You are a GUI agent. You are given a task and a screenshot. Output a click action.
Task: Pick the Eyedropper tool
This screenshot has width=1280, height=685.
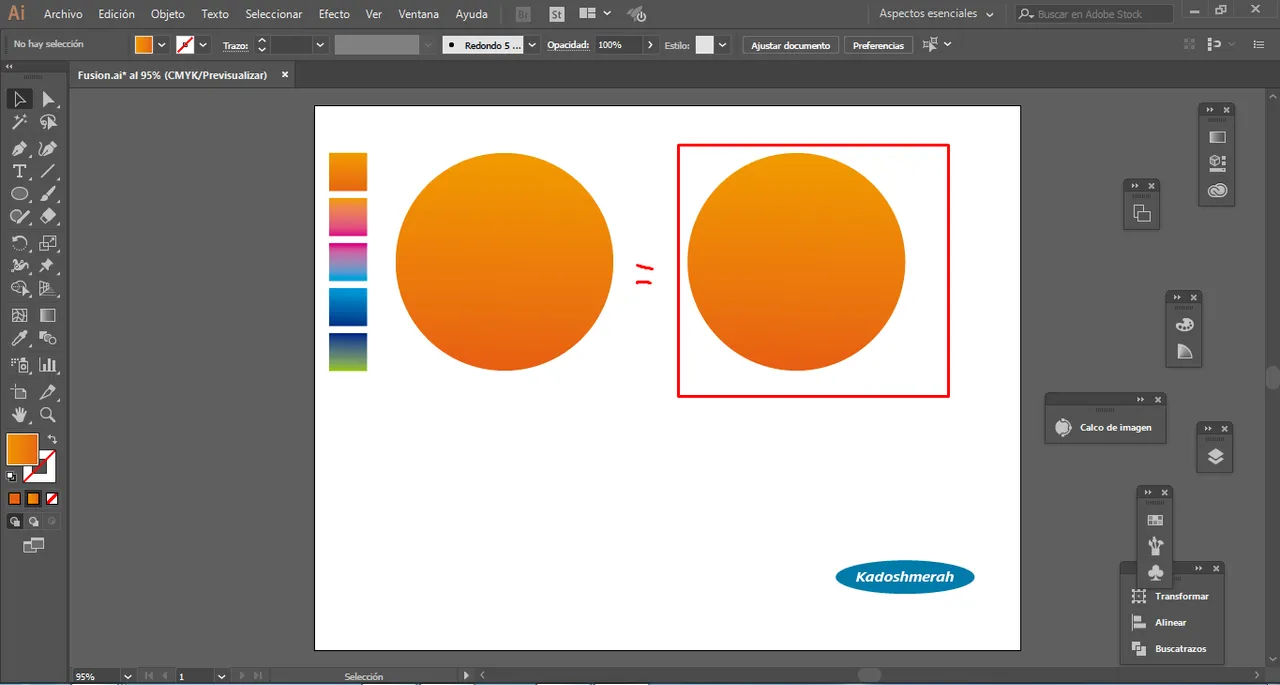click(x=19, y=340)
